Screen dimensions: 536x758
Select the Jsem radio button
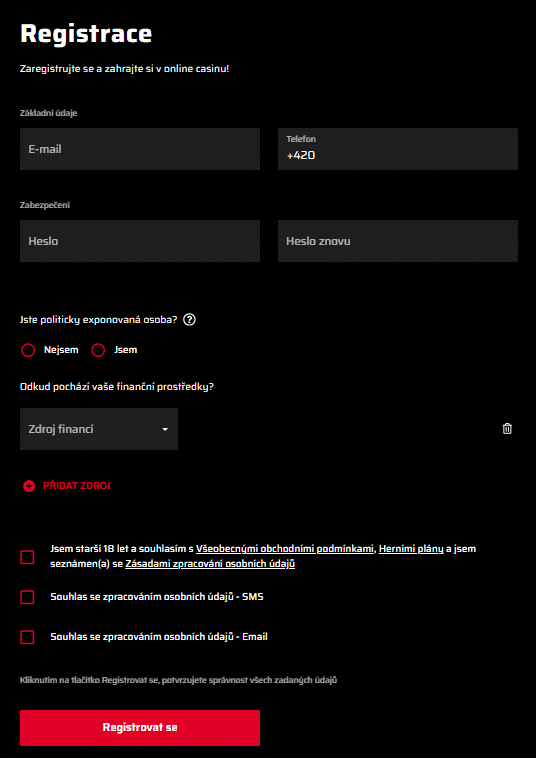point(98,350)
